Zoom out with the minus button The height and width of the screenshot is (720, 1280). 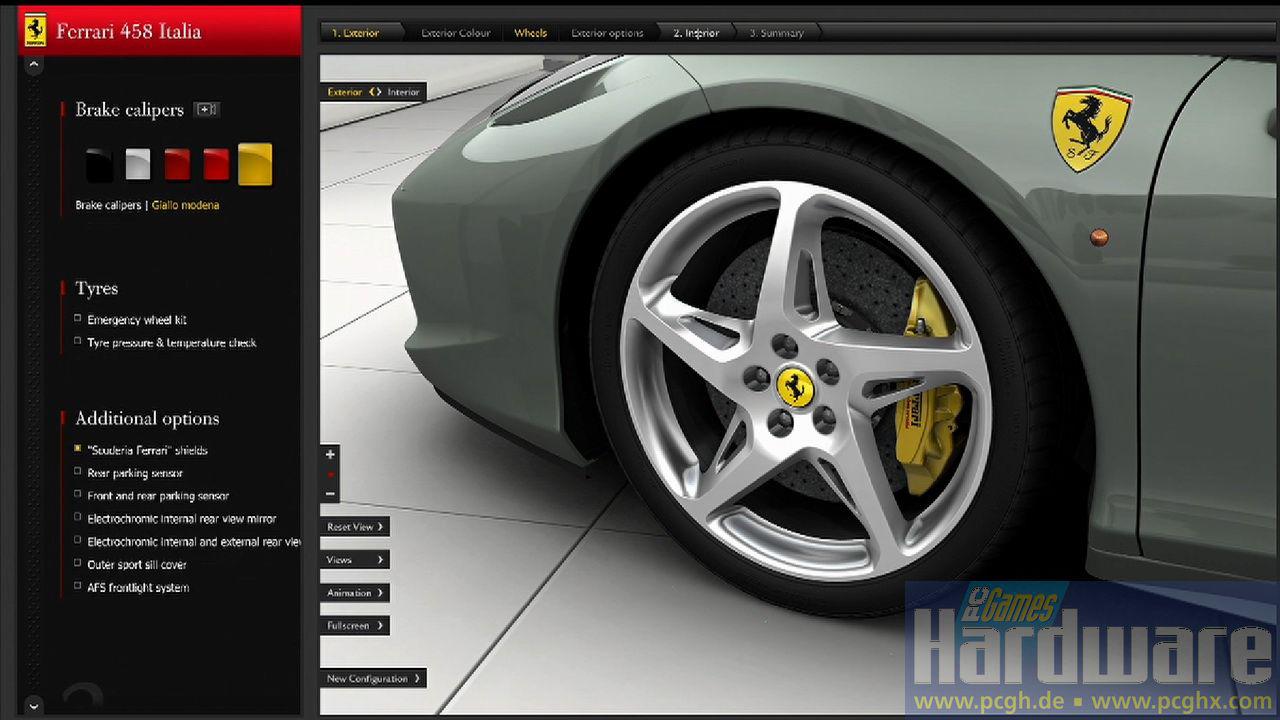330,493
